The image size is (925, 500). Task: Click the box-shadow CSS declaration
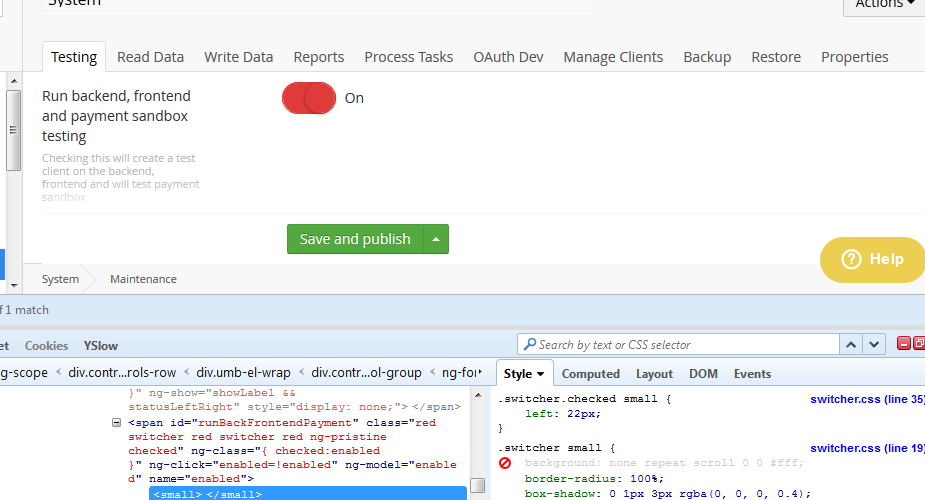(668, 494)
